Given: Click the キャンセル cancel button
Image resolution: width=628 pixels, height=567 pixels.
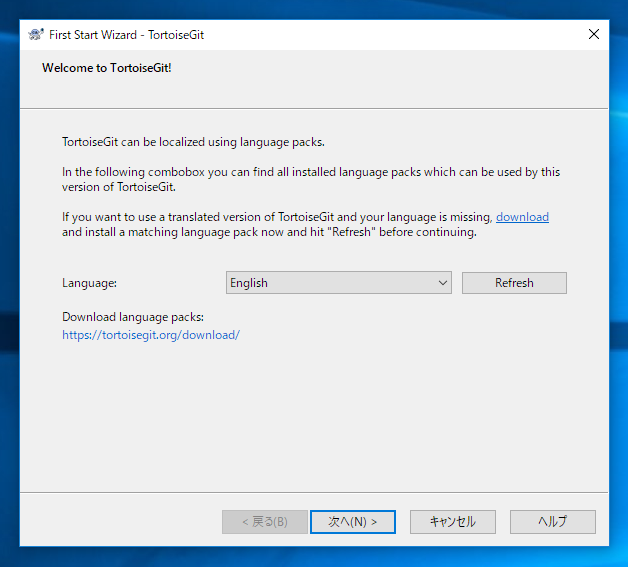Looking at the screenshot, I should pos(453,521).
